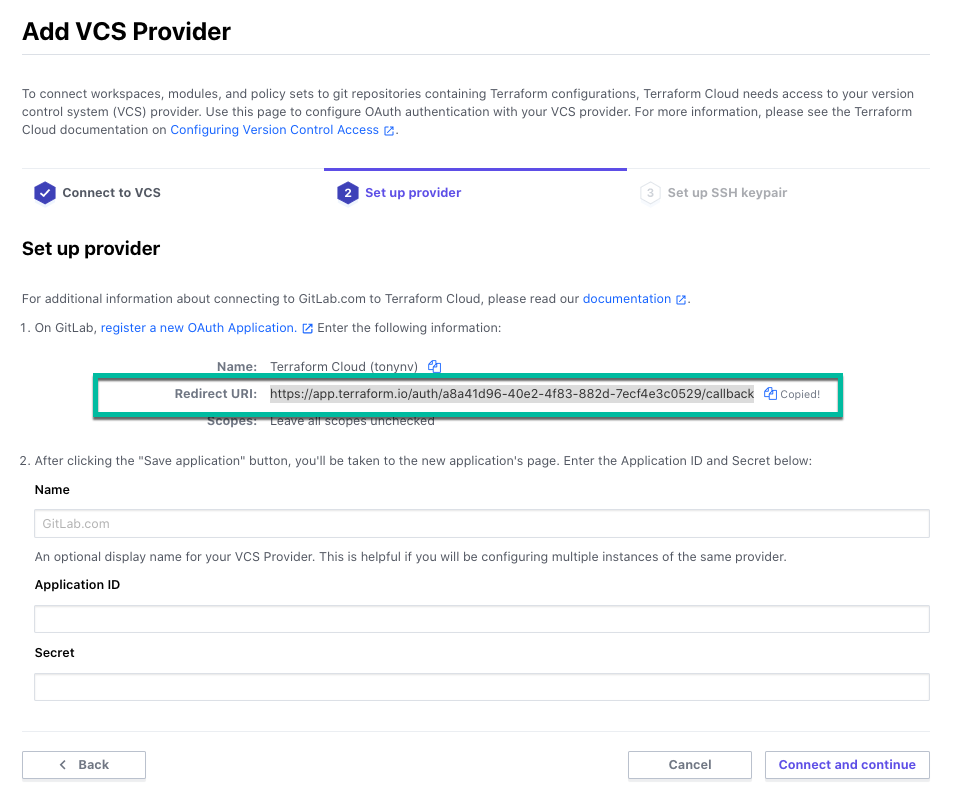Click external link icon after OAuth Application
960x811 pixels.
pyautogui.click(x=307, y=329)
